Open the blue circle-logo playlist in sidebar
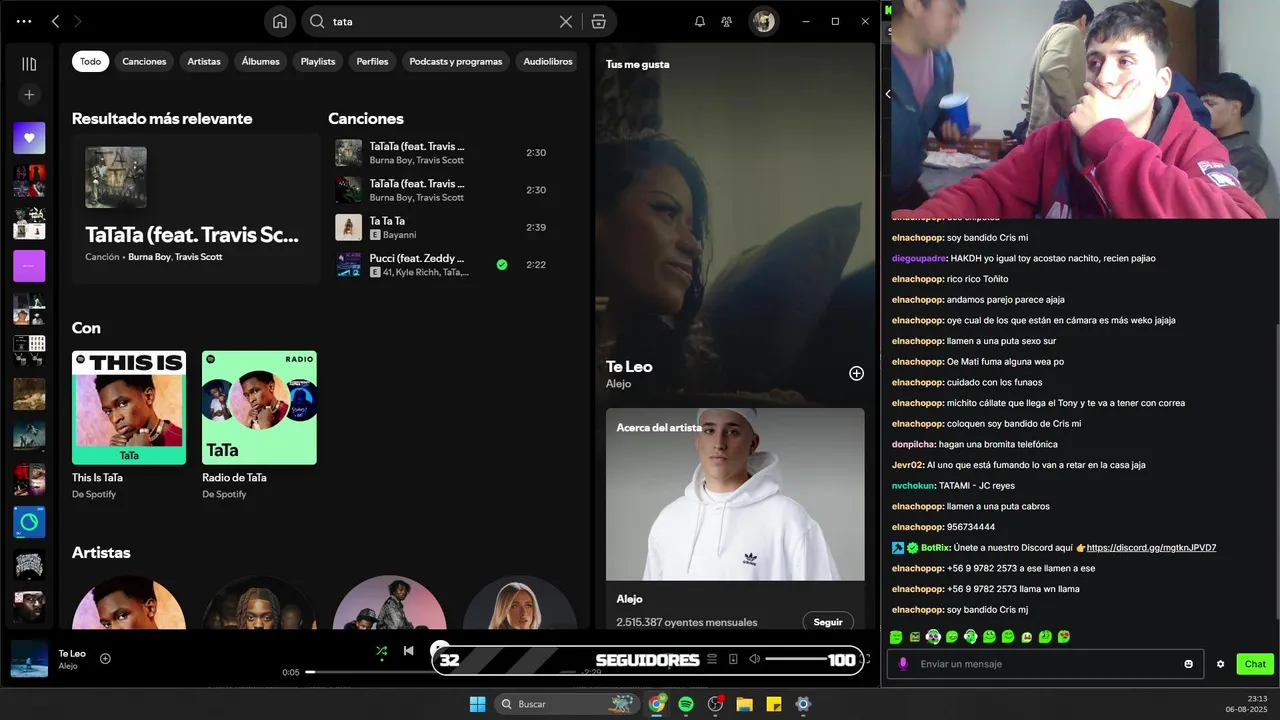 29,522
